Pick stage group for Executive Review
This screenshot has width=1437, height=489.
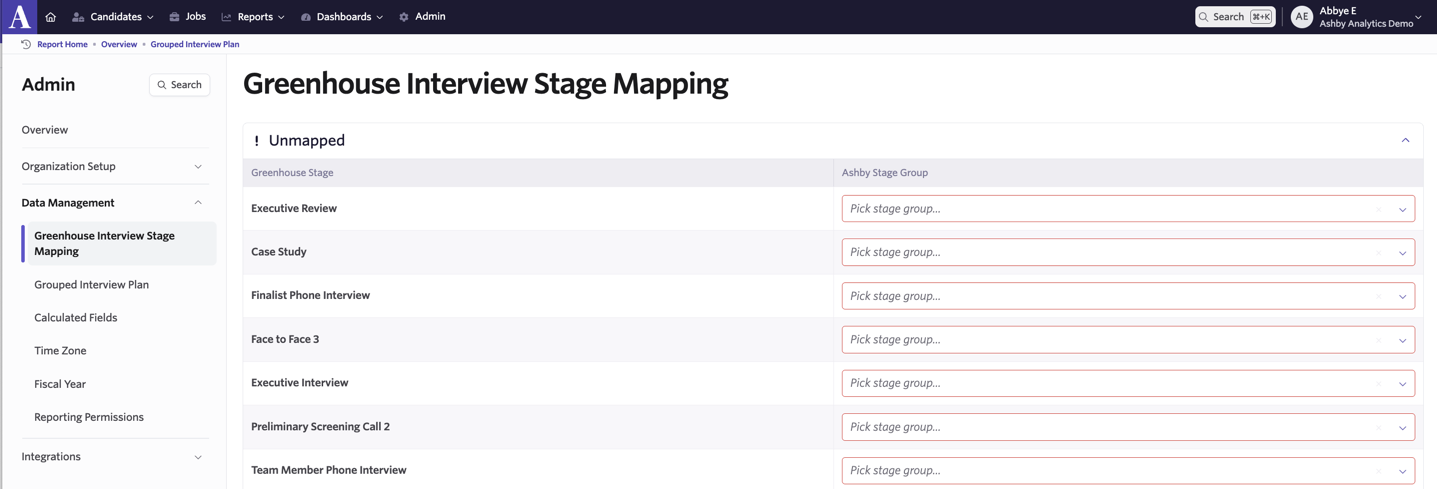(1128, 209)
